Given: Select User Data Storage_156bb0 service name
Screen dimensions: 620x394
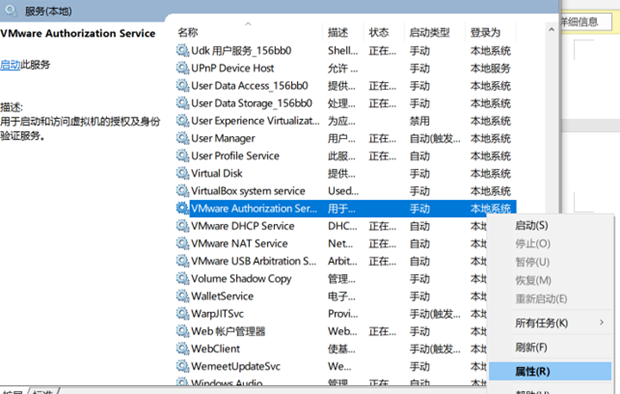Looking at the screenshot, I should [251, 103].
